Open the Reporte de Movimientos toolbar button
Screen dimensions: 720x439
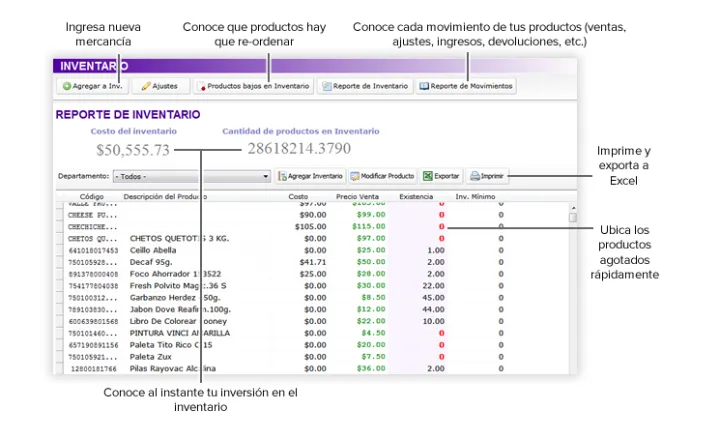[x=465, y=87]
